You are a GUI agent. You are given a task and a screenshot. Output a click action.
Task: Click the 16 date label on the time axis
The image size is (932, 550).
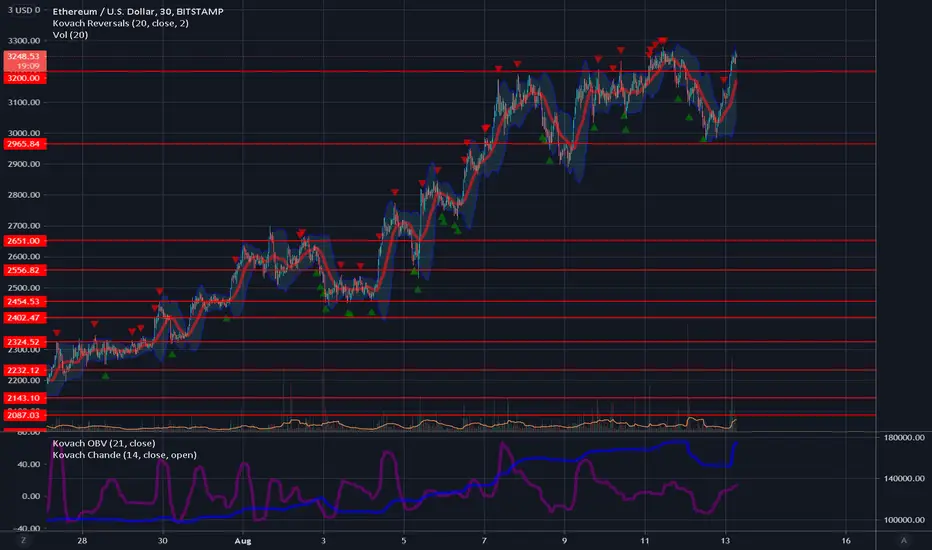point(846,541)
